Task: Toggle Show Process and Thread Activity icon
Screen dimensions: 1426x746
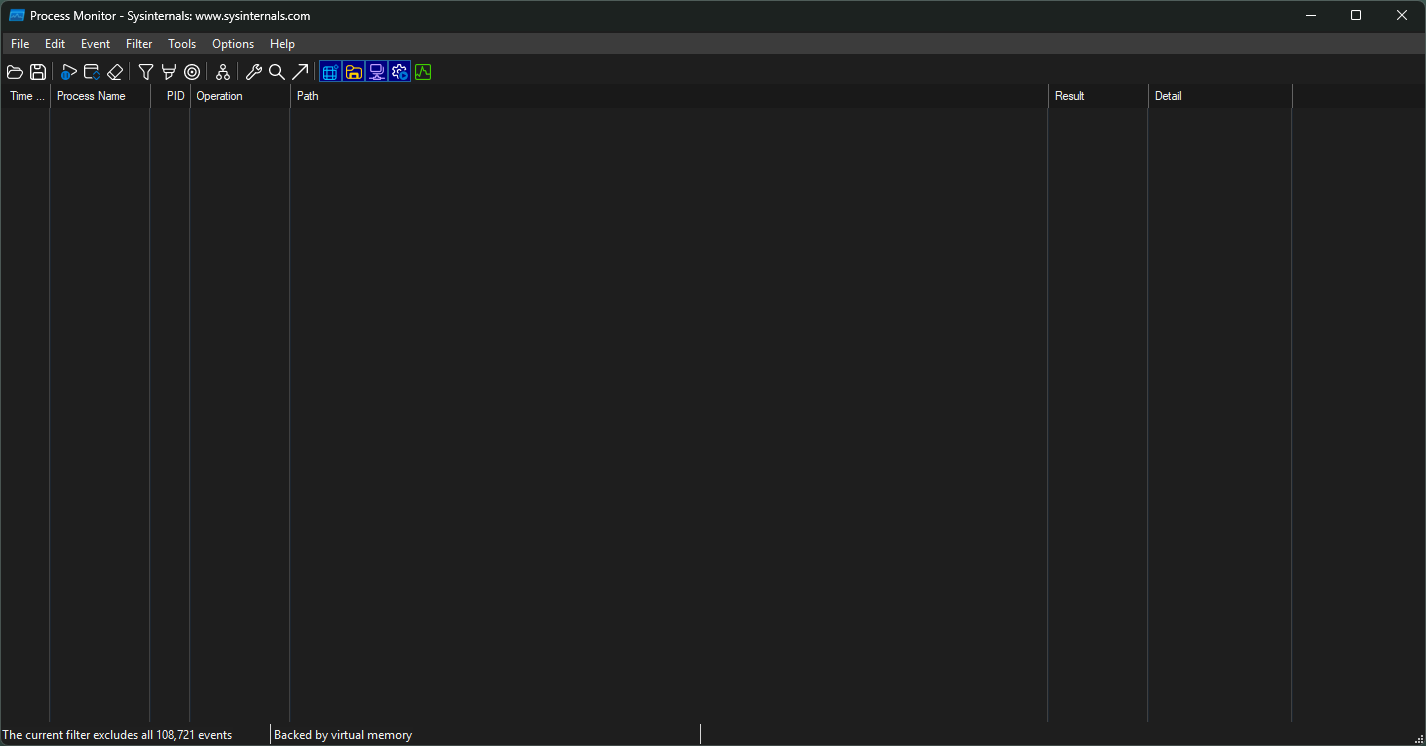Action: coord(399,72)
